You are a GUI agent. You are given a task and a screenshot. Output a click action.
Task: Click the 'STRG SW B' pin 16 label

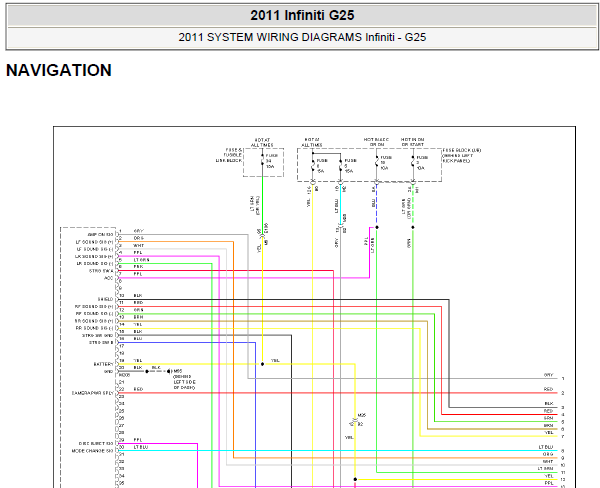coord(101,343)
